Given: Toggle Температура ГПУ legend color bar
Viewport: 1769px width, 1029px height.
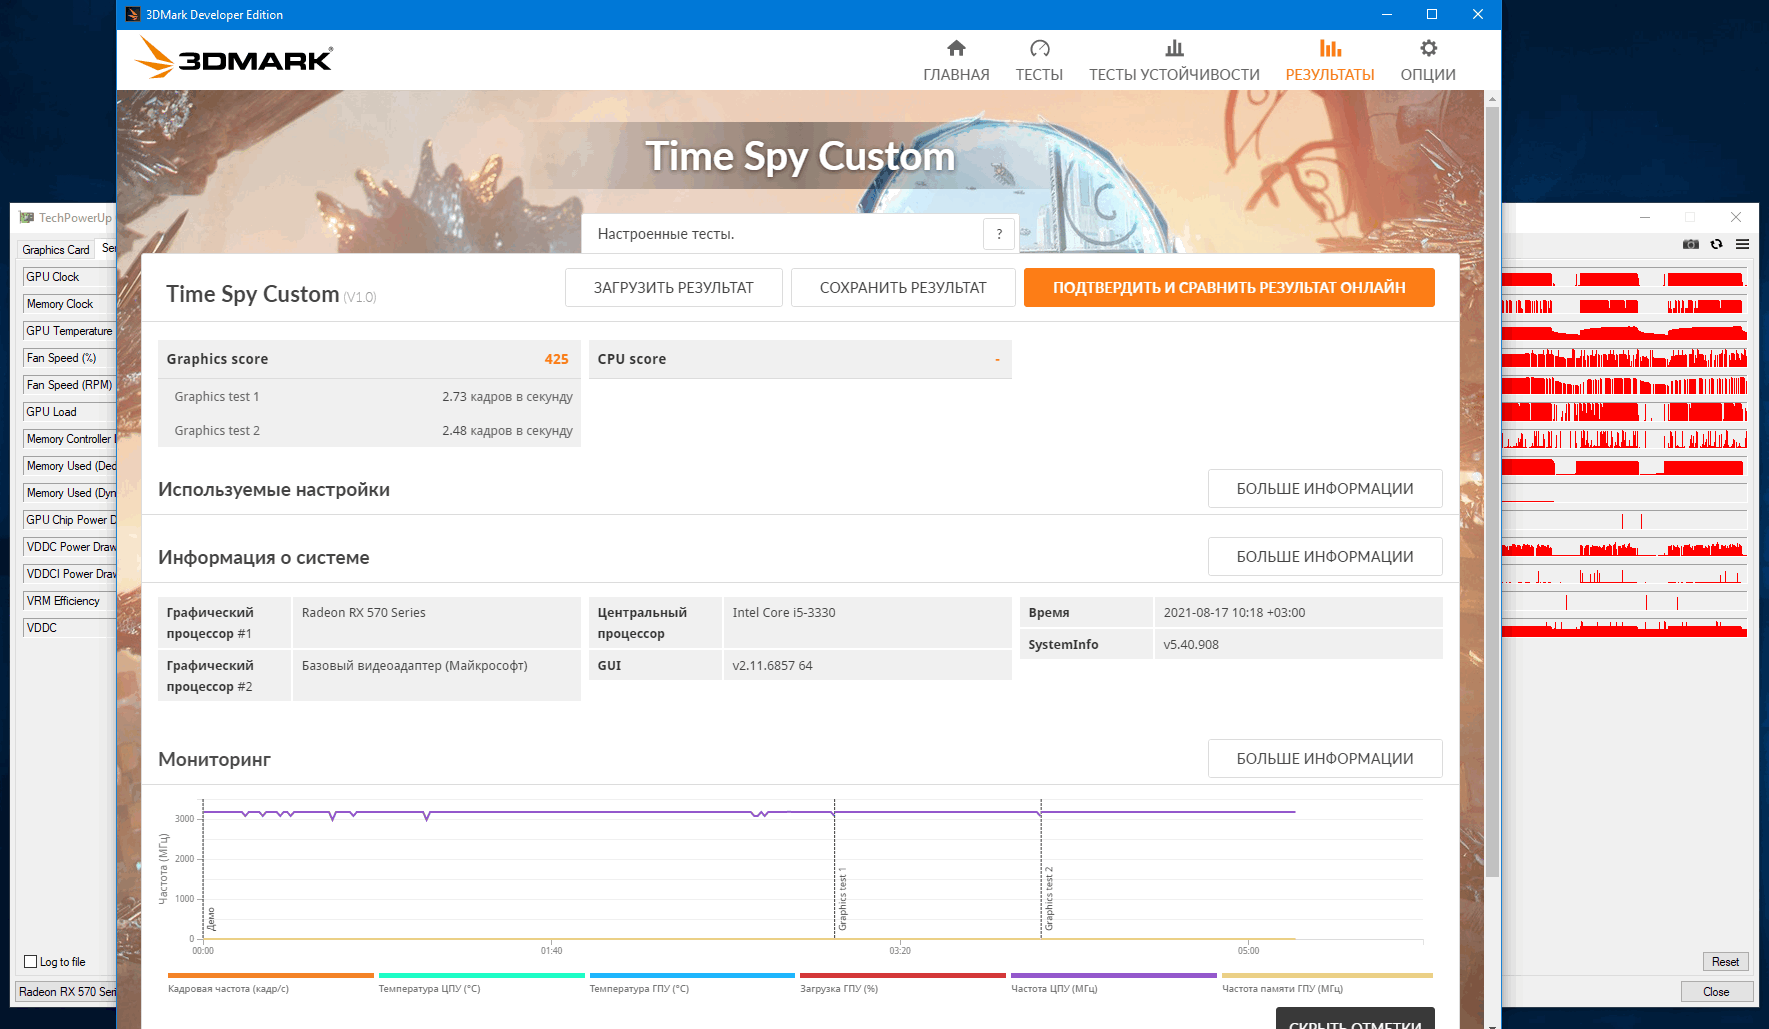Looking at the screenshot, I should point(692,975).
